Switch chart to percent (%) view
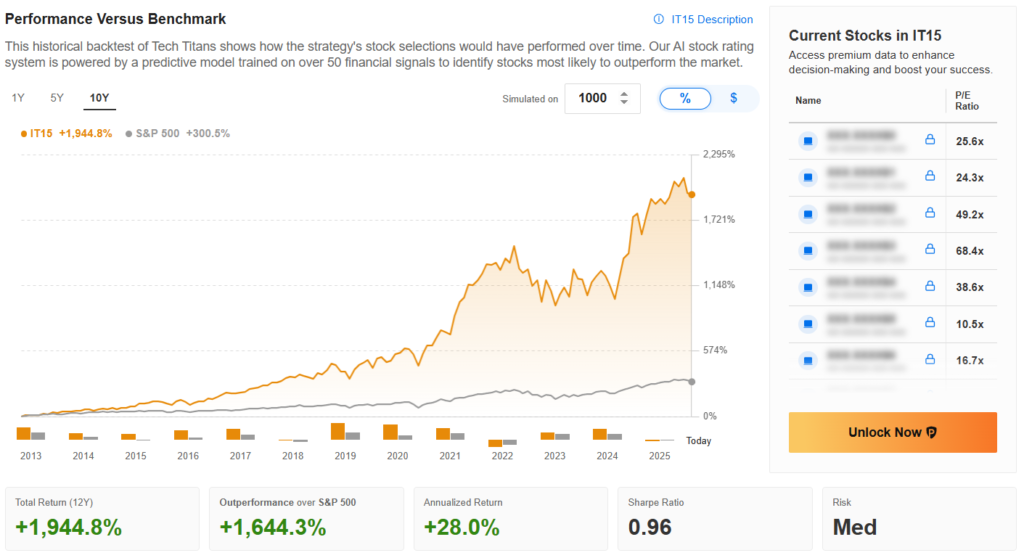 pos(685,98)
